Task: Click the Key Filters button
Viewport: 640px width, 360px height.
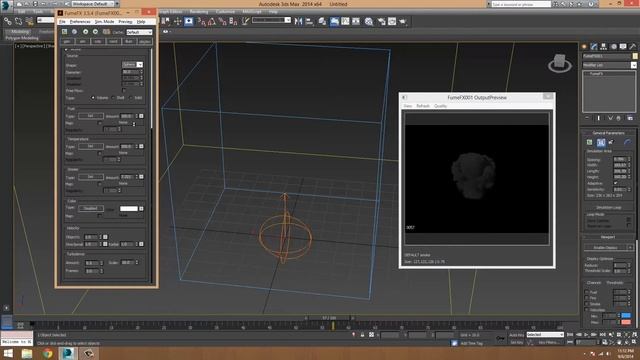Action: tap(548, 342)
